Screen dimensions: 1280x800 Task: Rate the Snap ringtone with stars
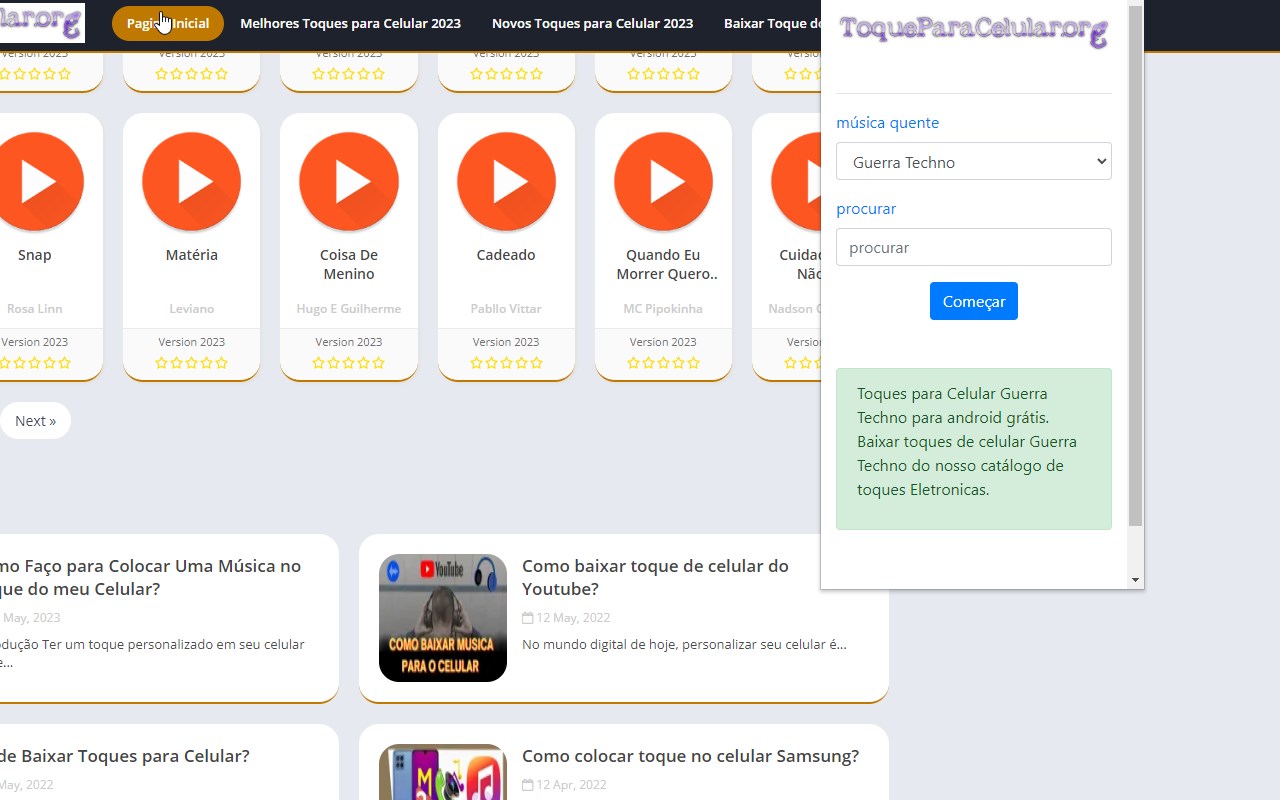click(35, 363)
